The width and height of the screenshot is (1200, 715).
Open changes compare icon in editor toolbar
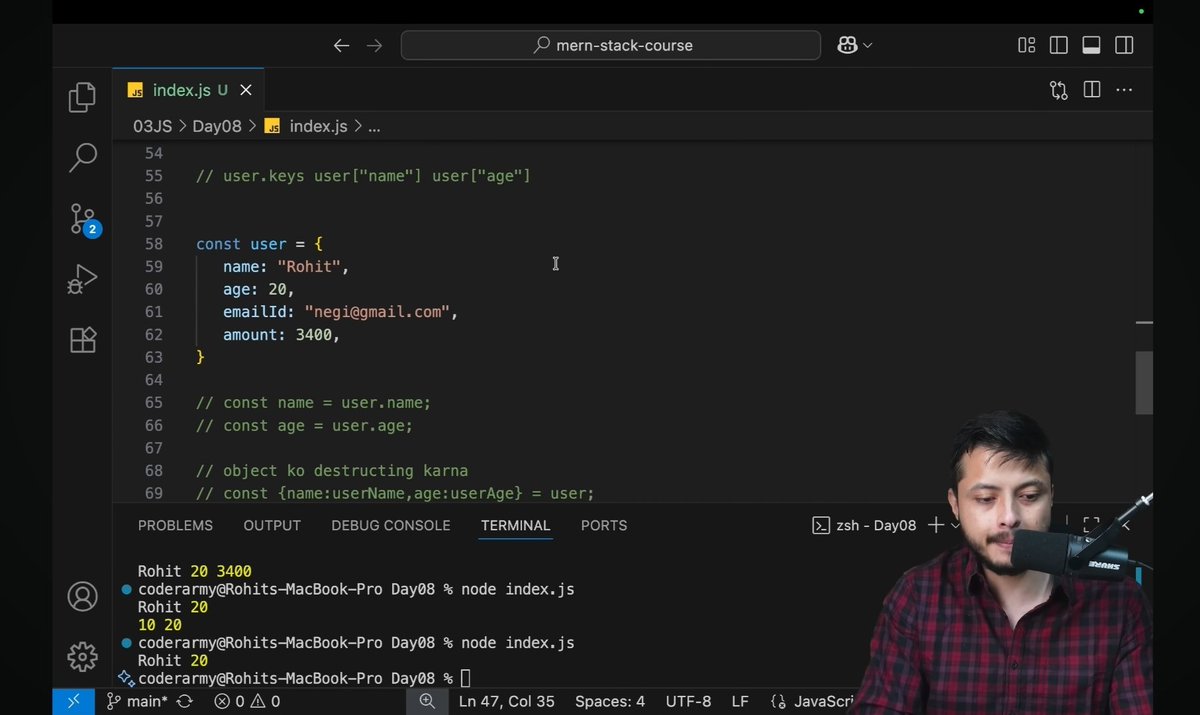pyautogui.click(x=1059, y=90)
